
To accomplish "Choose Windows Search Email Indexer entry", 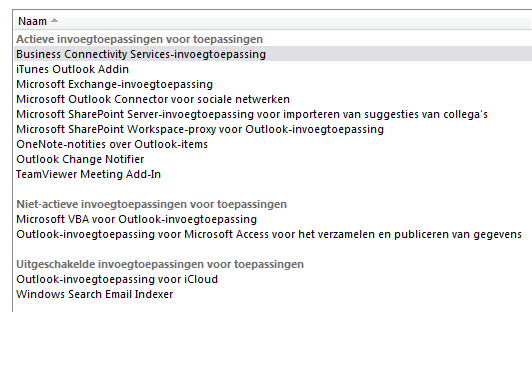I will (273, 294).
